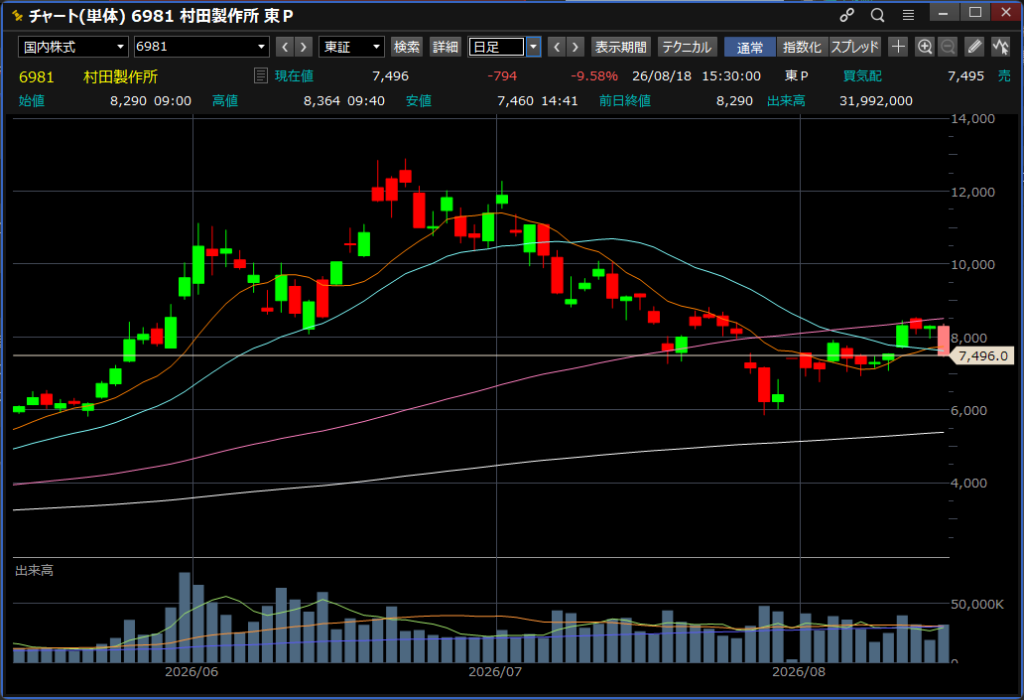Go to next stock with right arrow after code

click(x=303, y=47)
